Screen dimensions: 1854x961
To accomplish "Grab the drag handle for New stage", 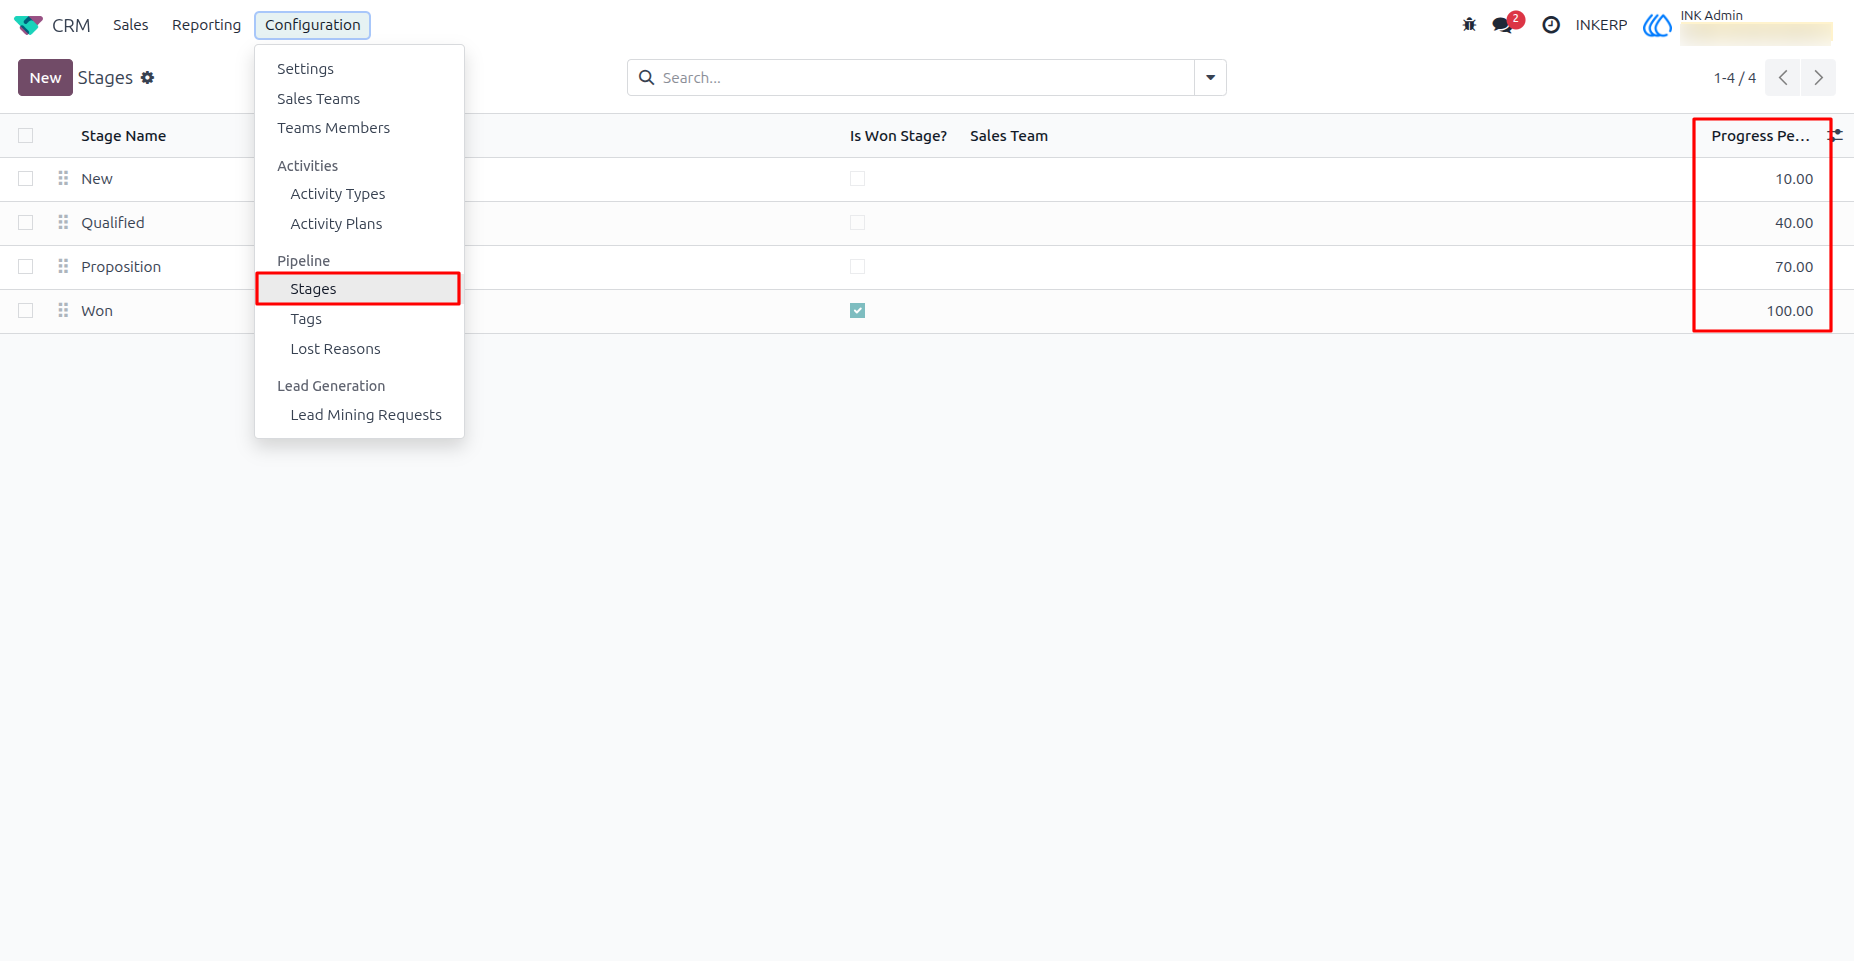I will click(x=63, y=179).
